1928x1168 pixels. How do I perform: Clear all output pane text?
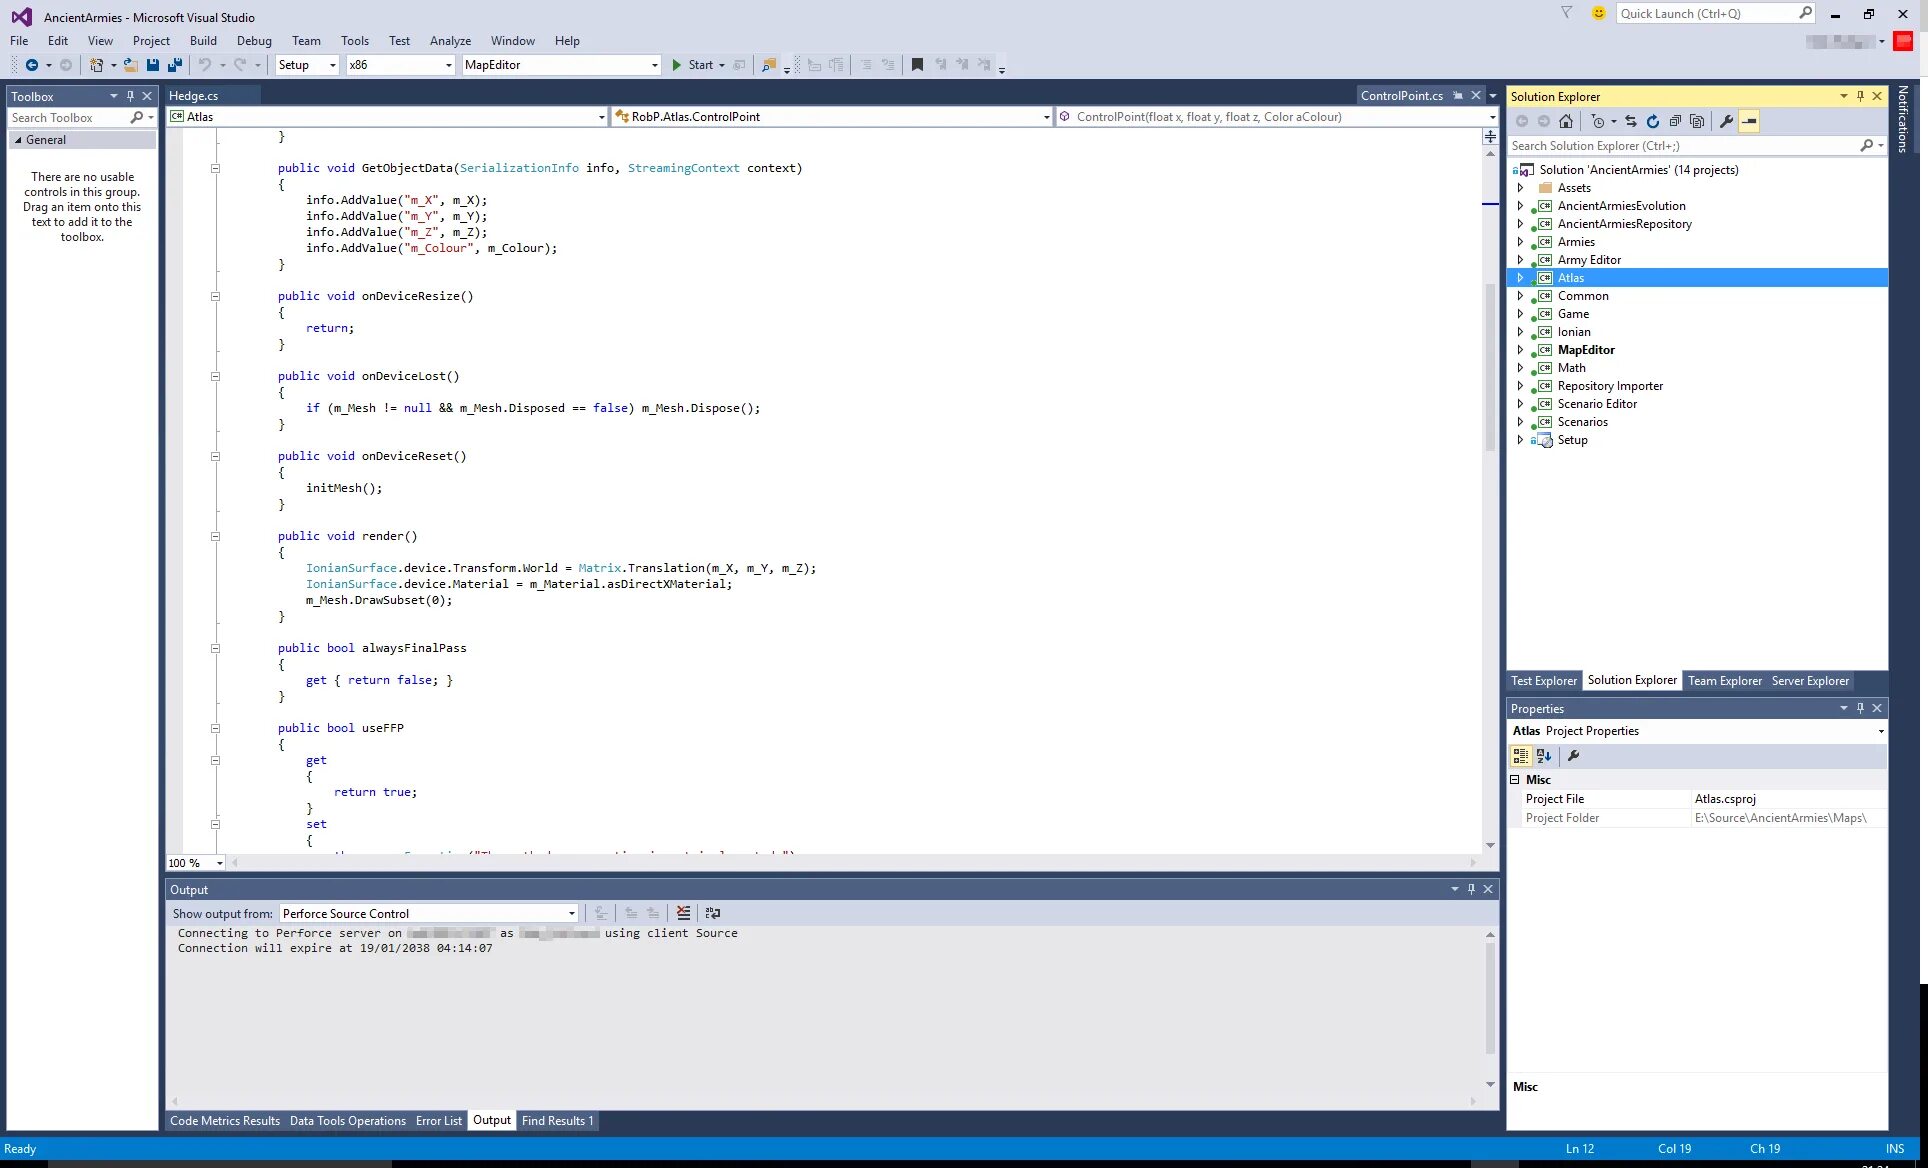(683, 913)
